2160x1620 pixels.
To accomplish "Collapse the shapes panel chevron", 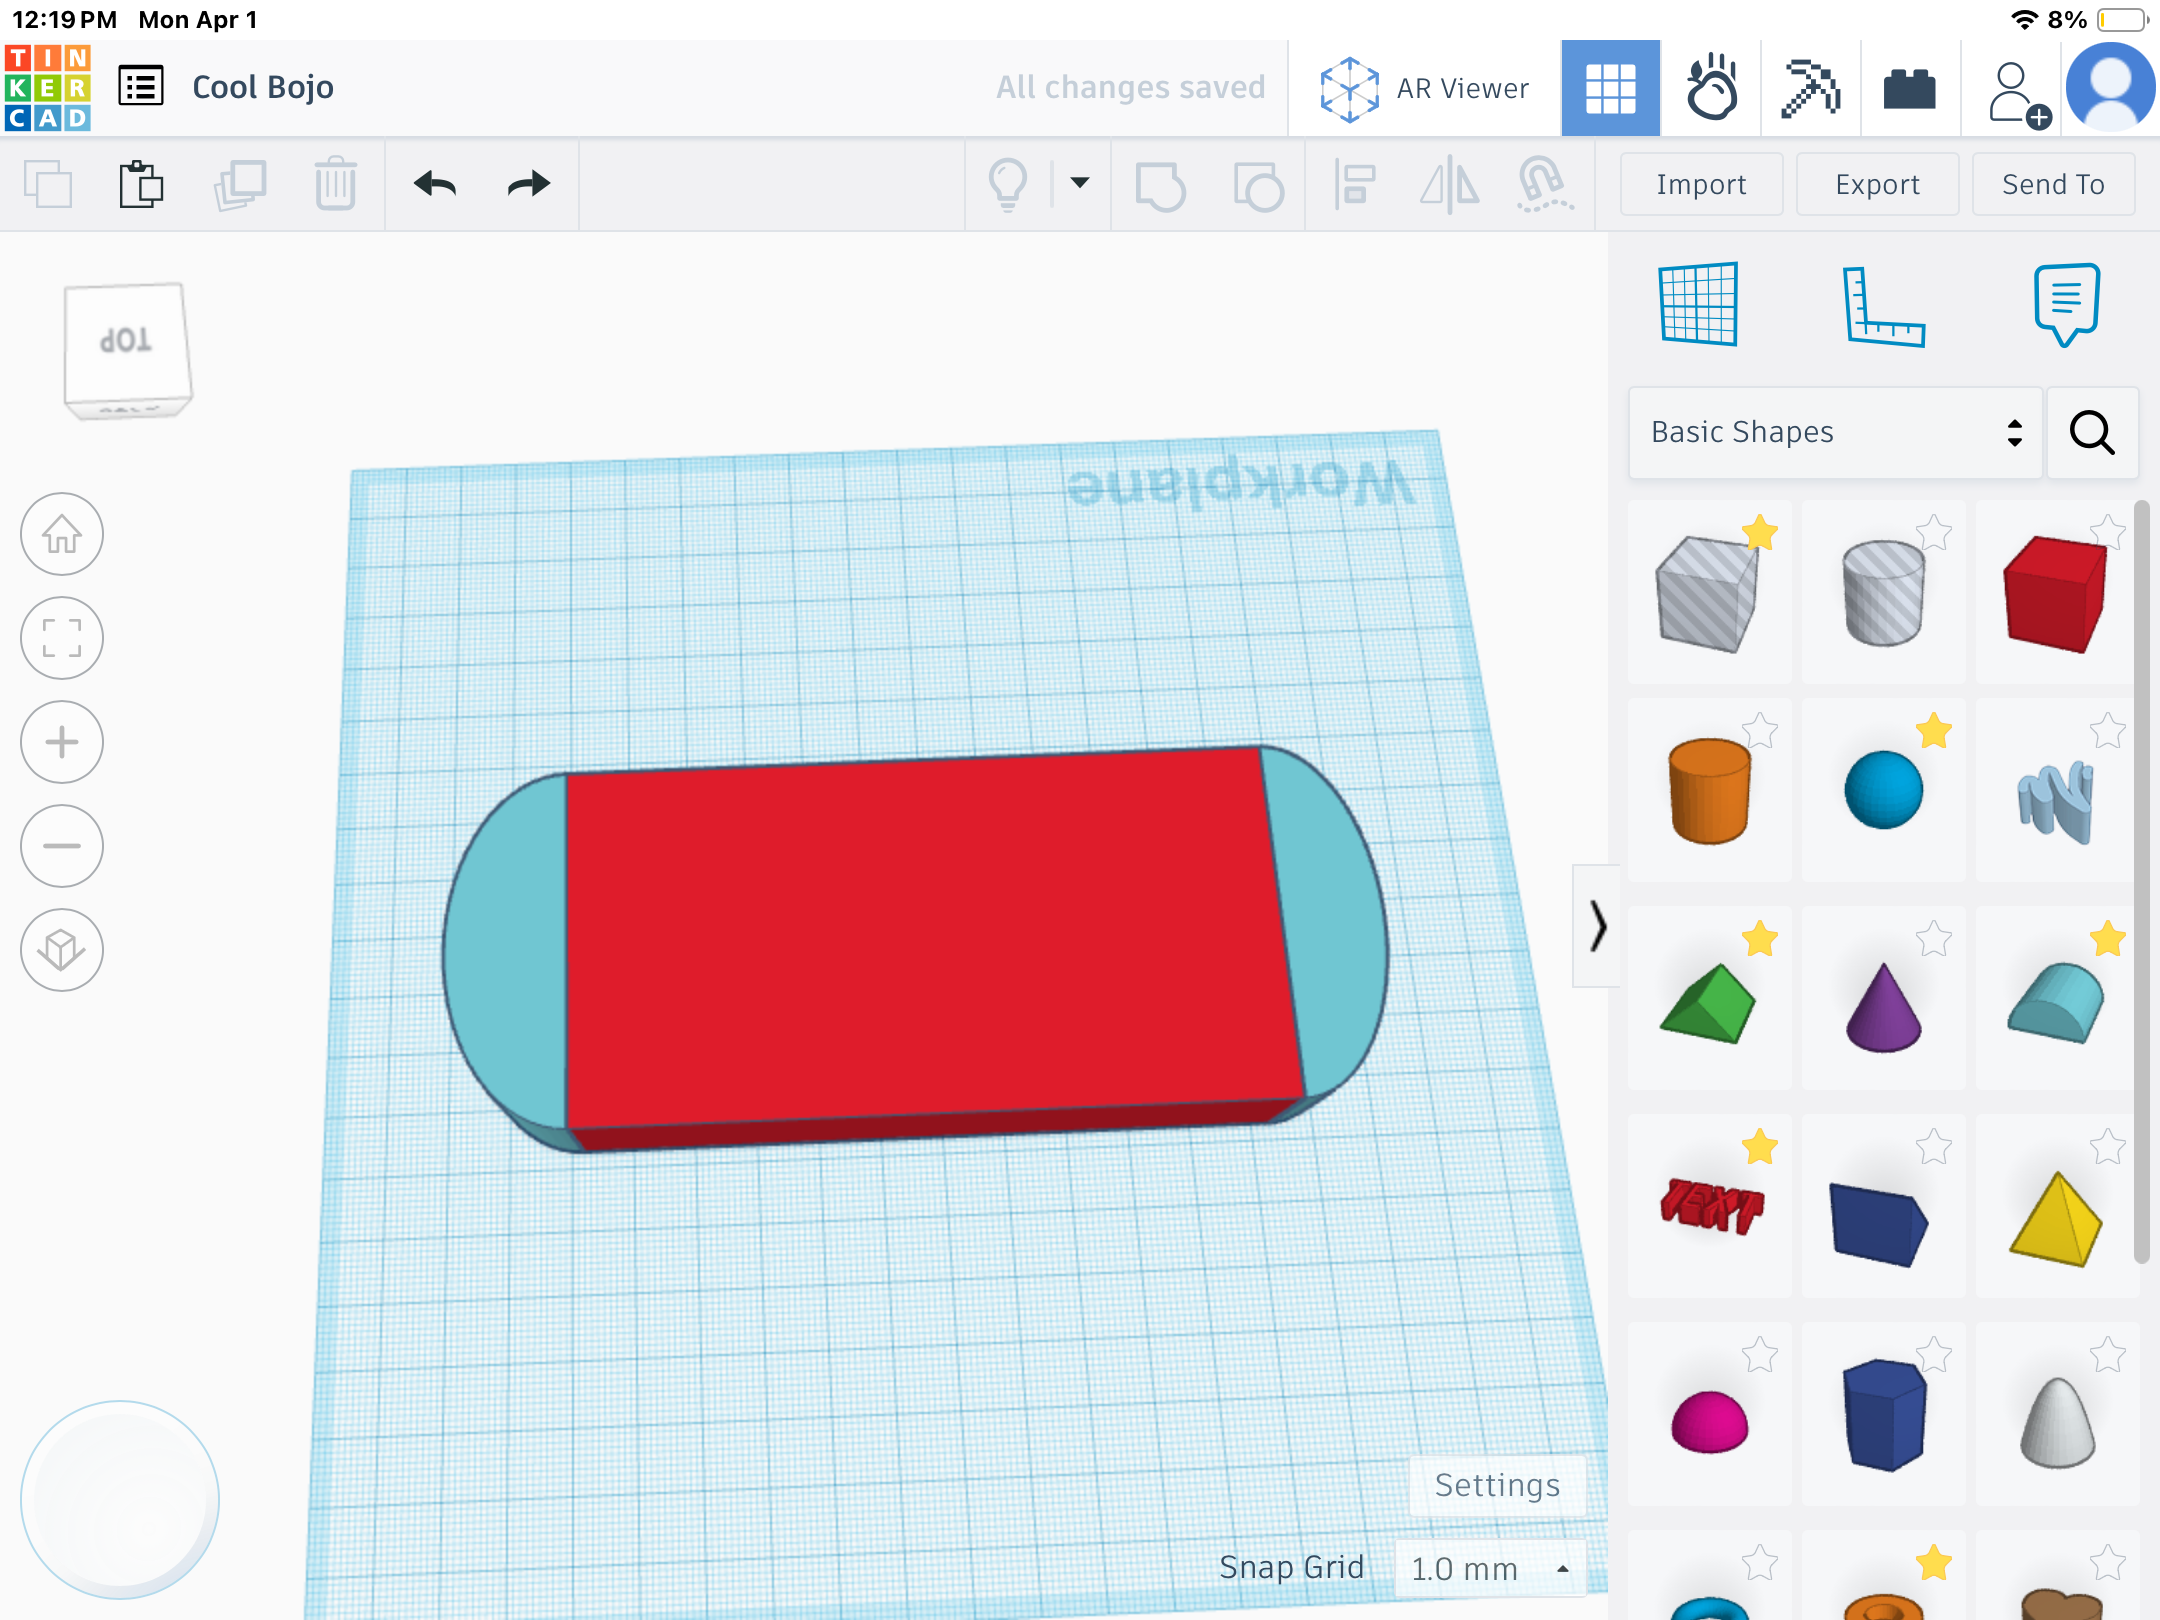I will click(1597, 926).
